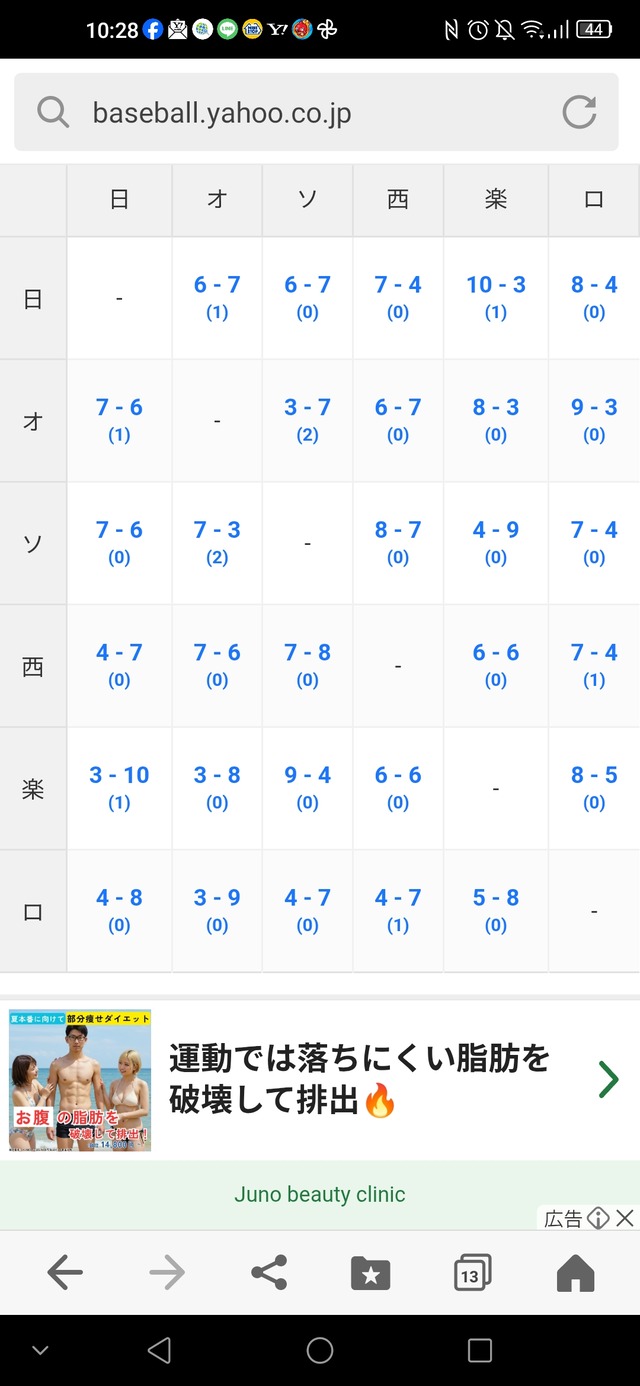Open the bookmarks folder icon
Screen dimensions: 640x1386
(x=371, y=1273)
